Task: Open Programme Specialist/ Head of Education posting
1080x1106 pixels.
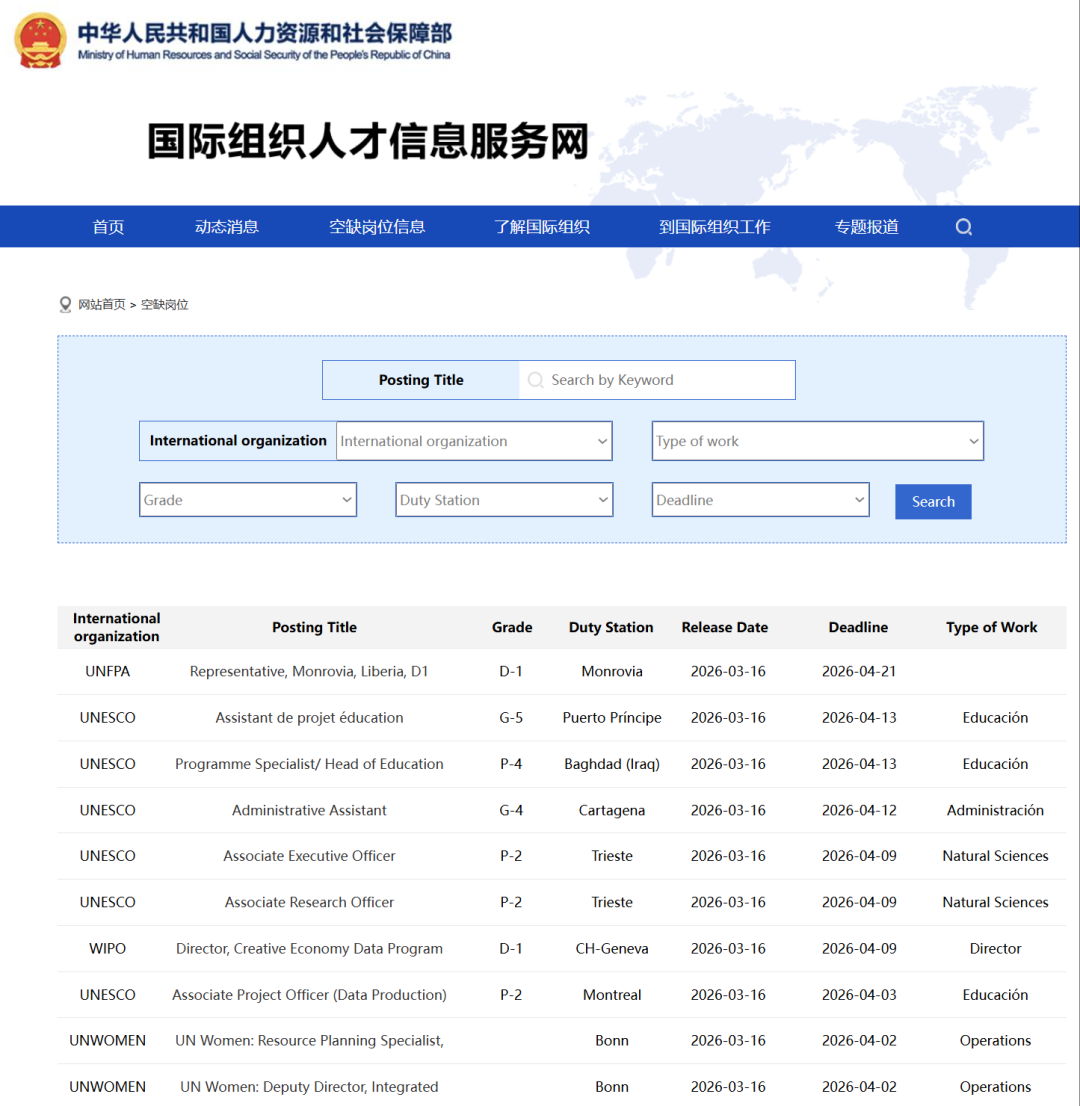Action: pos(309,764)
